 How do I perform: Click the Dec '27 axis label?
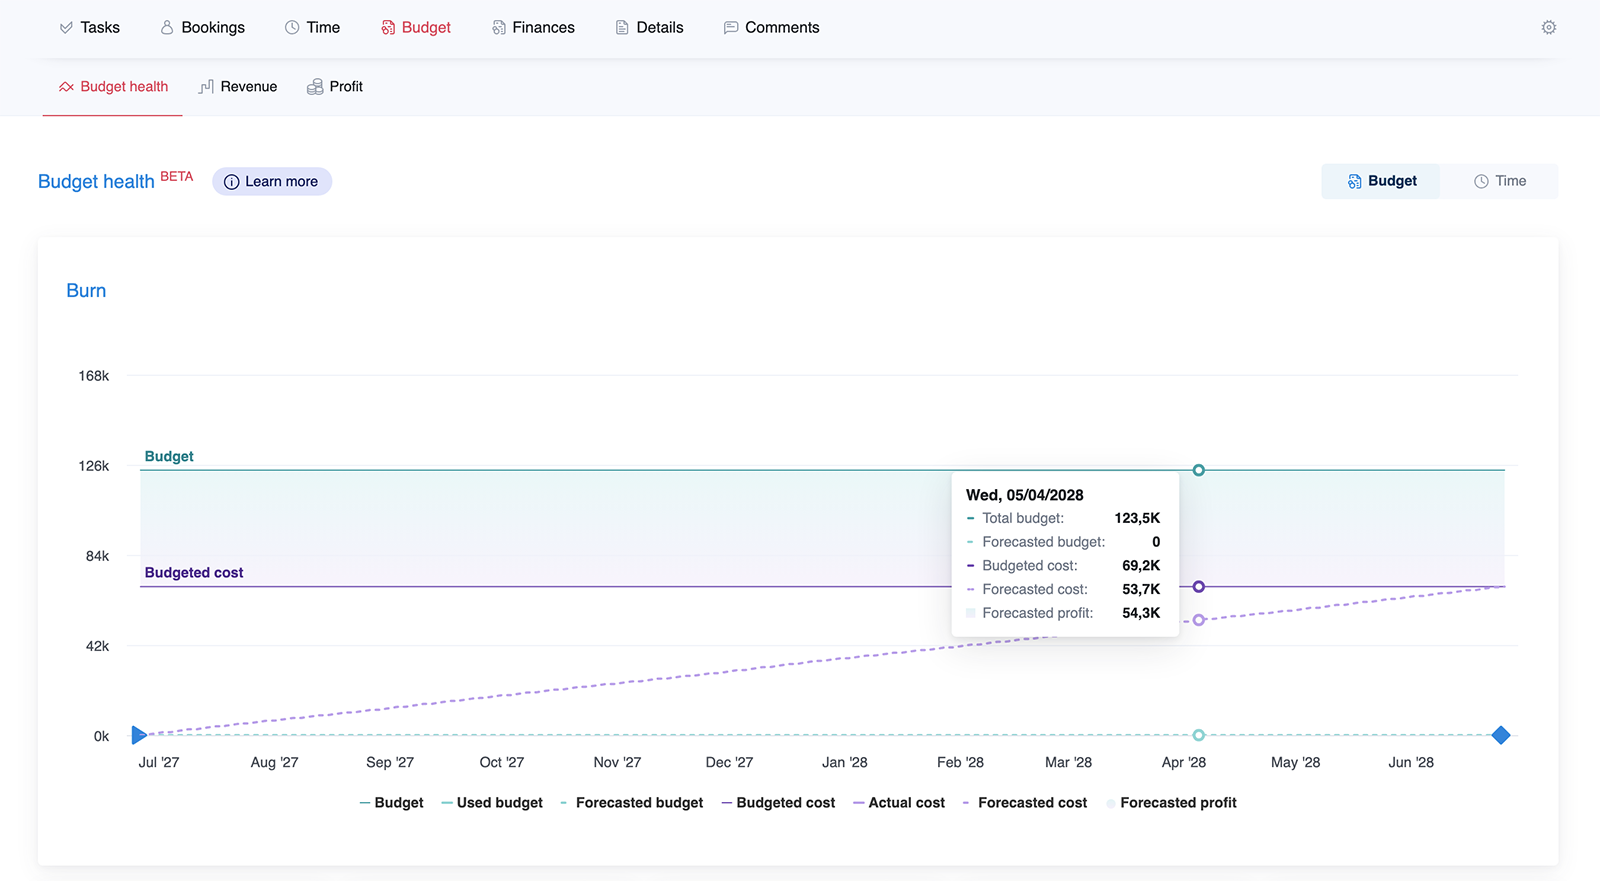(729, 763)
